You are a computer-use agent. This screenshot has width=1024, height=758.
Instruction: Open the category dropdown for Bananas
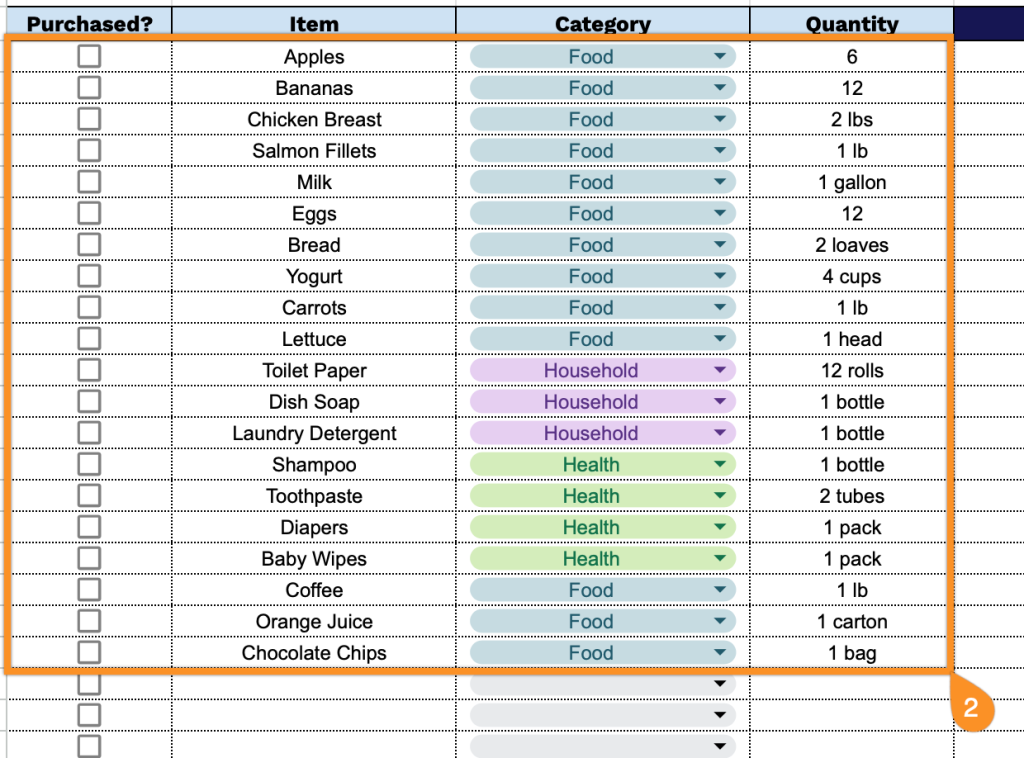(720, 88)
